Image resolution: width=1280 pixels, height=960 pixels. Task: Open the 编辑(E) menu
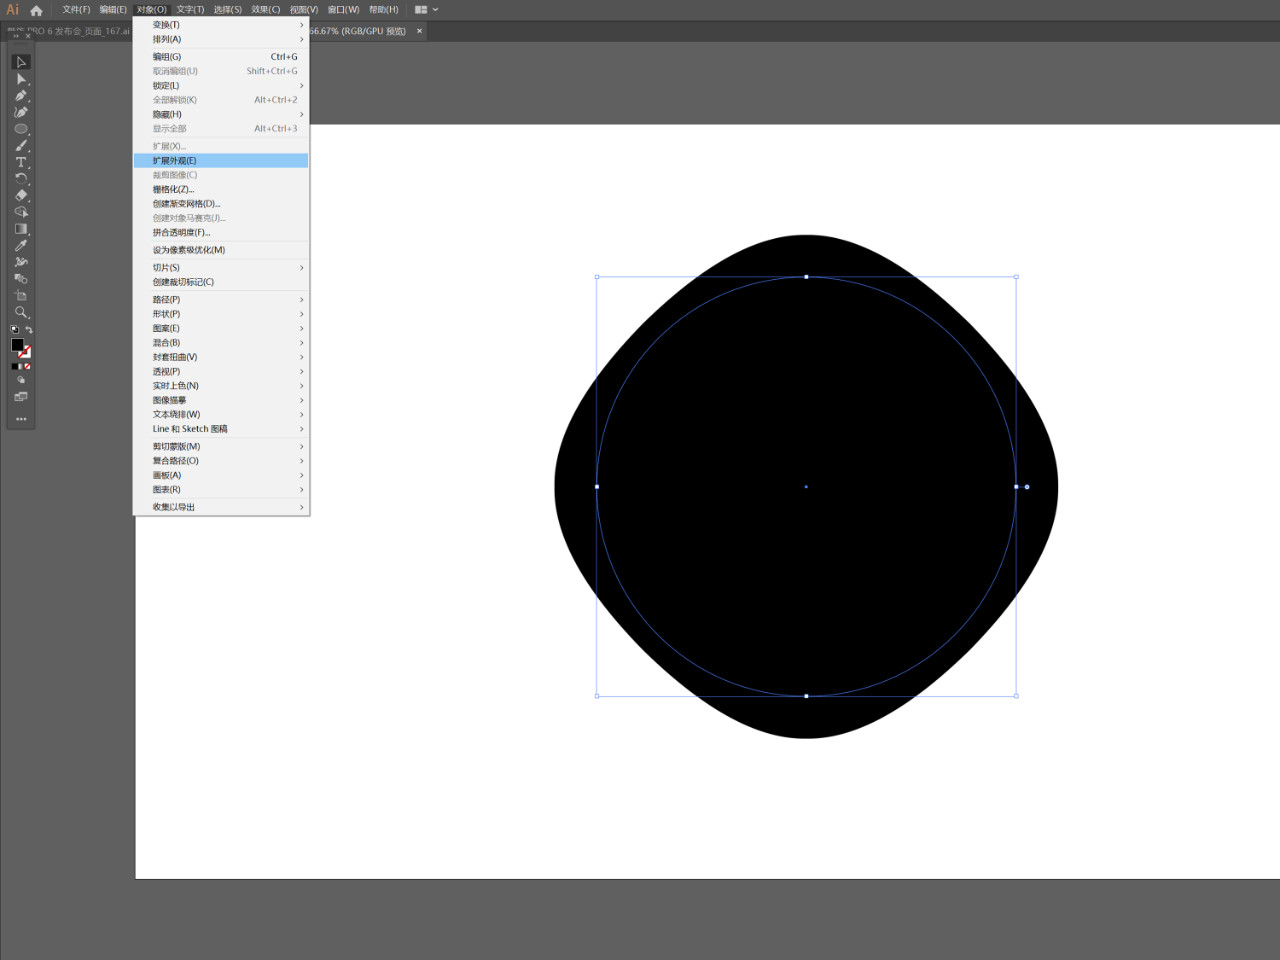coord(113,9)
